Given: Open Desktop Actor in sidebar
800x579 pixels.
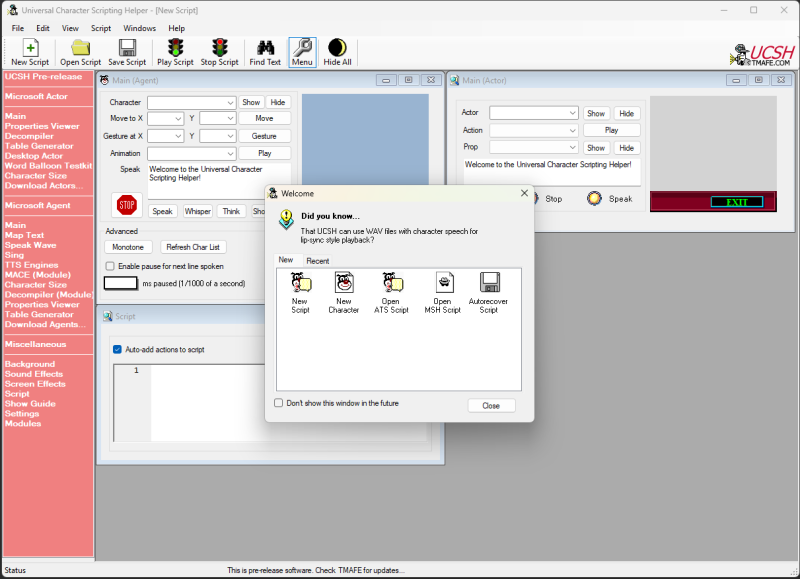Looking at the screenshot, I should tap(34, 156).
